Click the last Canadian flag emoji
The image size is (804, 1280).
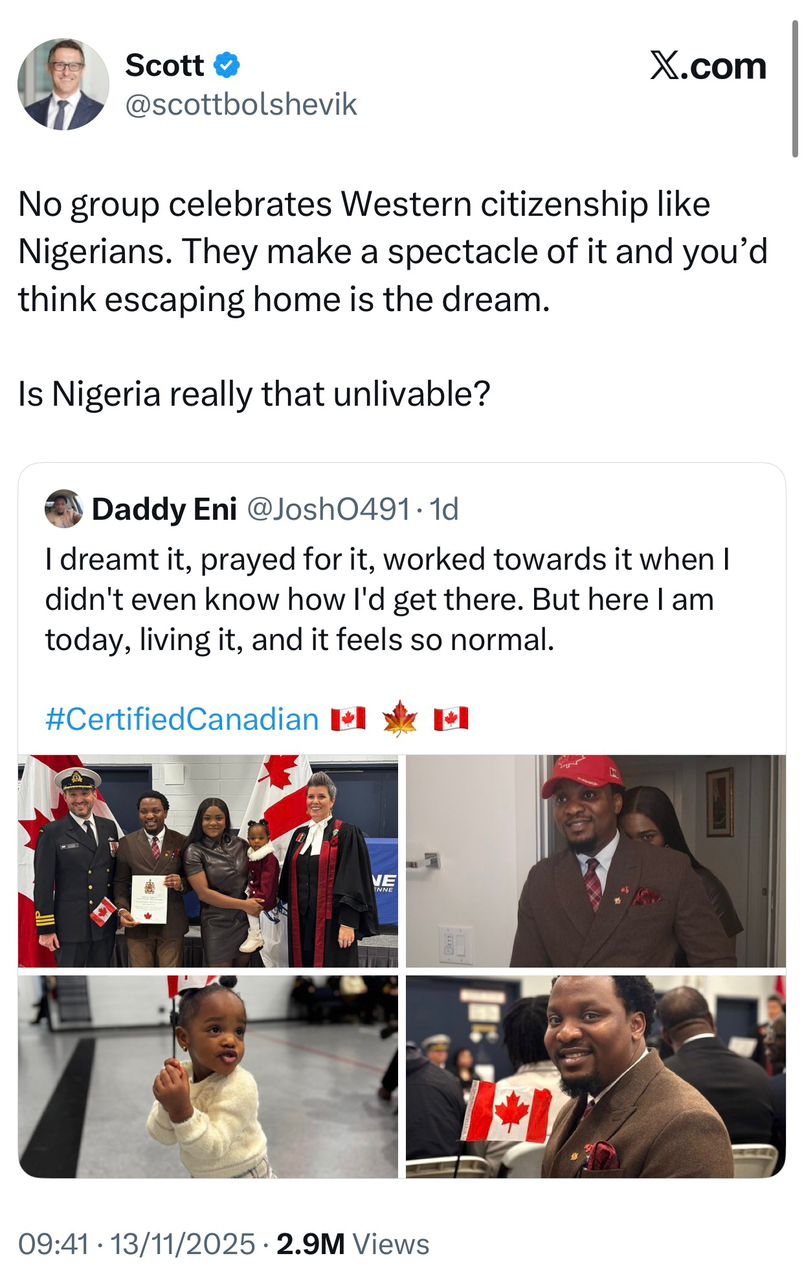coord(451,719)
